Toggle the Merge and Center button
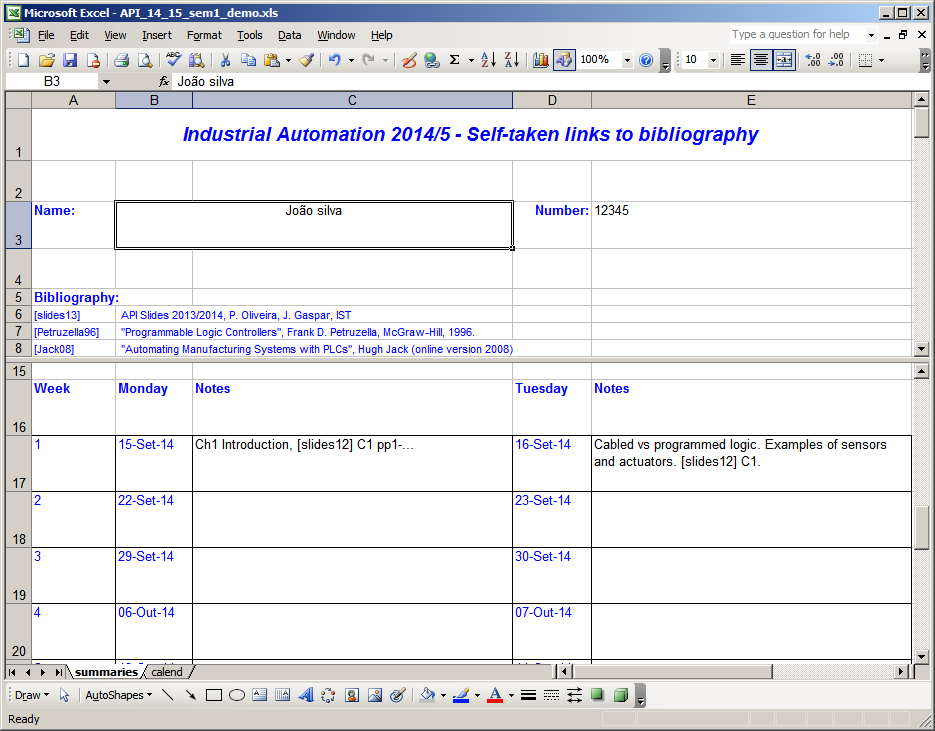 (784, 60)
